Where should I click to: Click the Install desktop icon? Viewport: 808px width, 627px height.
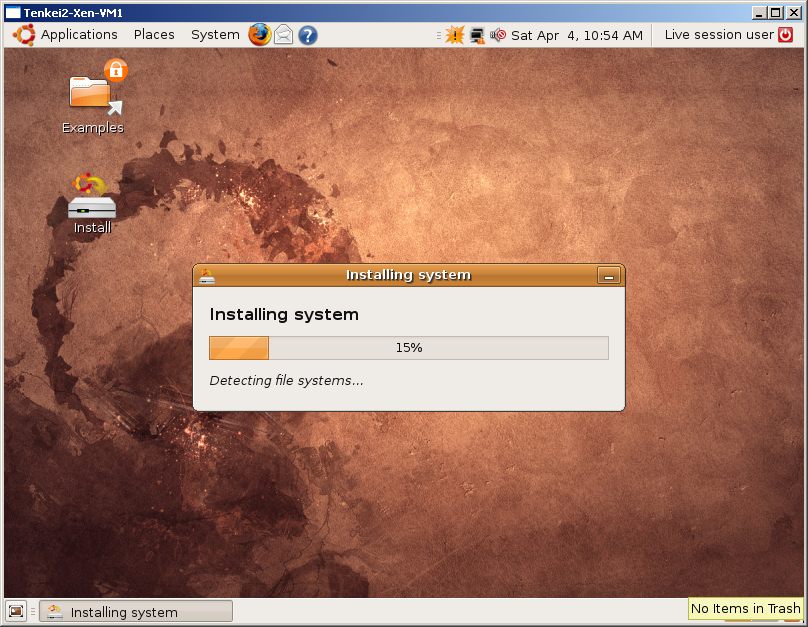coord(92,204)
